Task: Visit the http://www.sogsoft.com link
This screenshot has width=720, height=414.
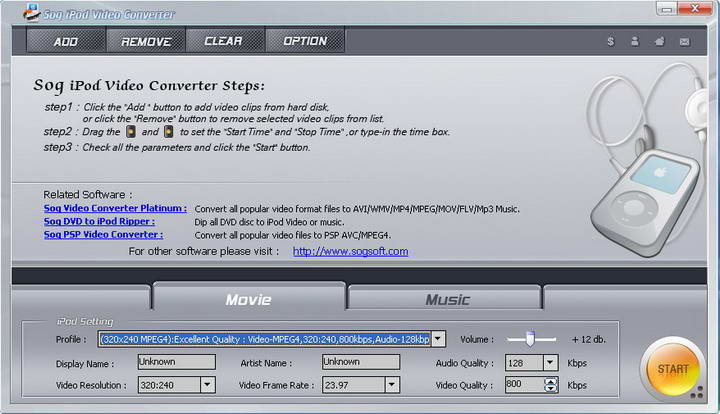Action: [350, 251]
